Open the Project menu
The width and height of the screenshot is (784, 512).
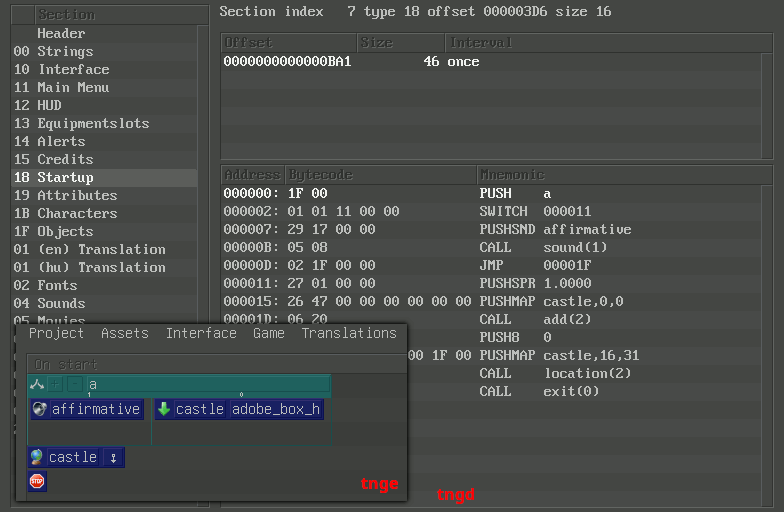tap(56, 333)
